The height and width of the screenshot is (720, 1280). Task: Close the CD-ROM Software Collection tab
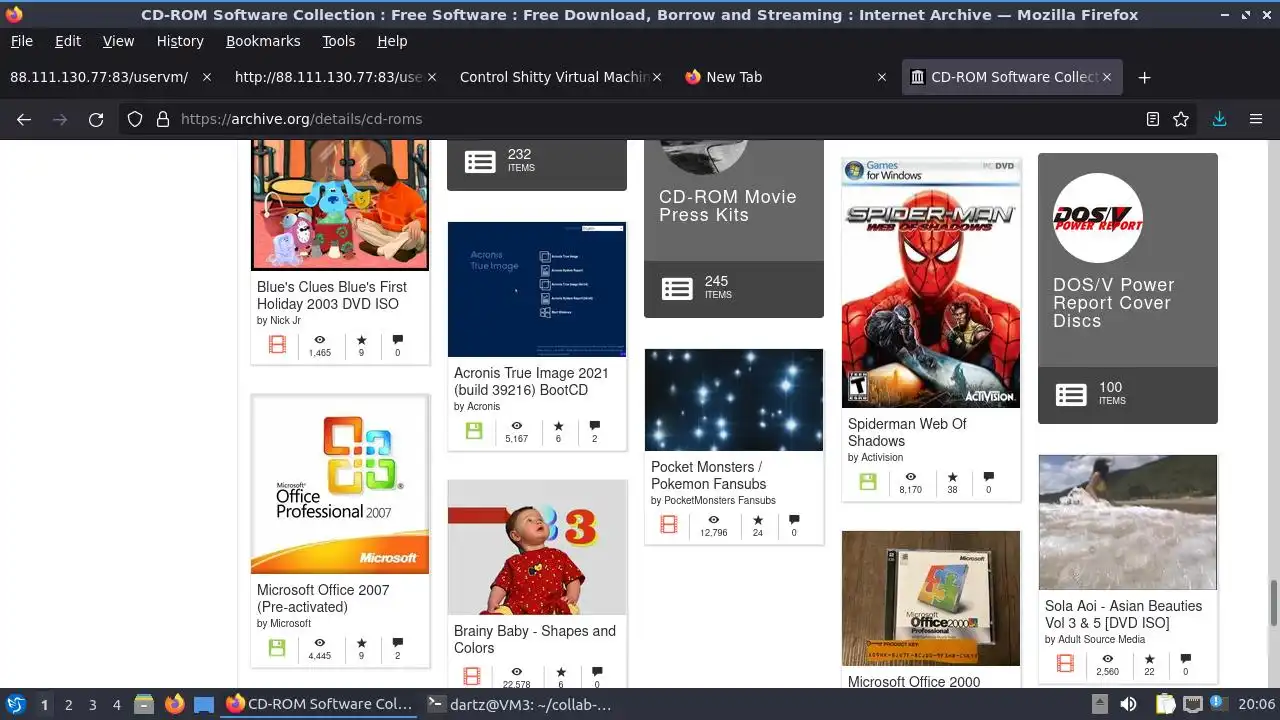point(1107,77)
